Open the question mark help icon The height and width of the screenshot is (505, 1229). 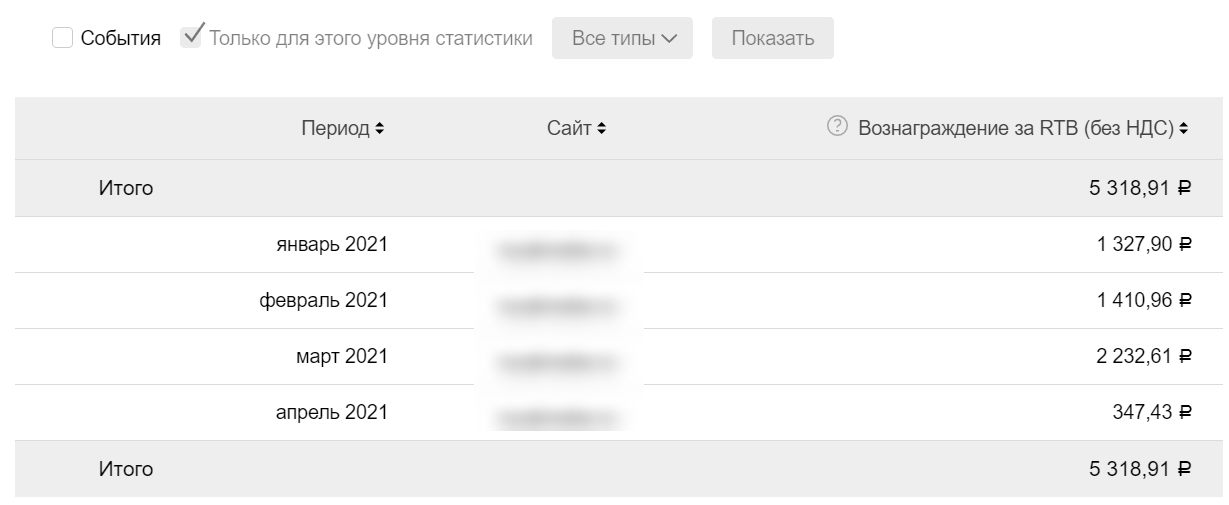pos(837,127)
